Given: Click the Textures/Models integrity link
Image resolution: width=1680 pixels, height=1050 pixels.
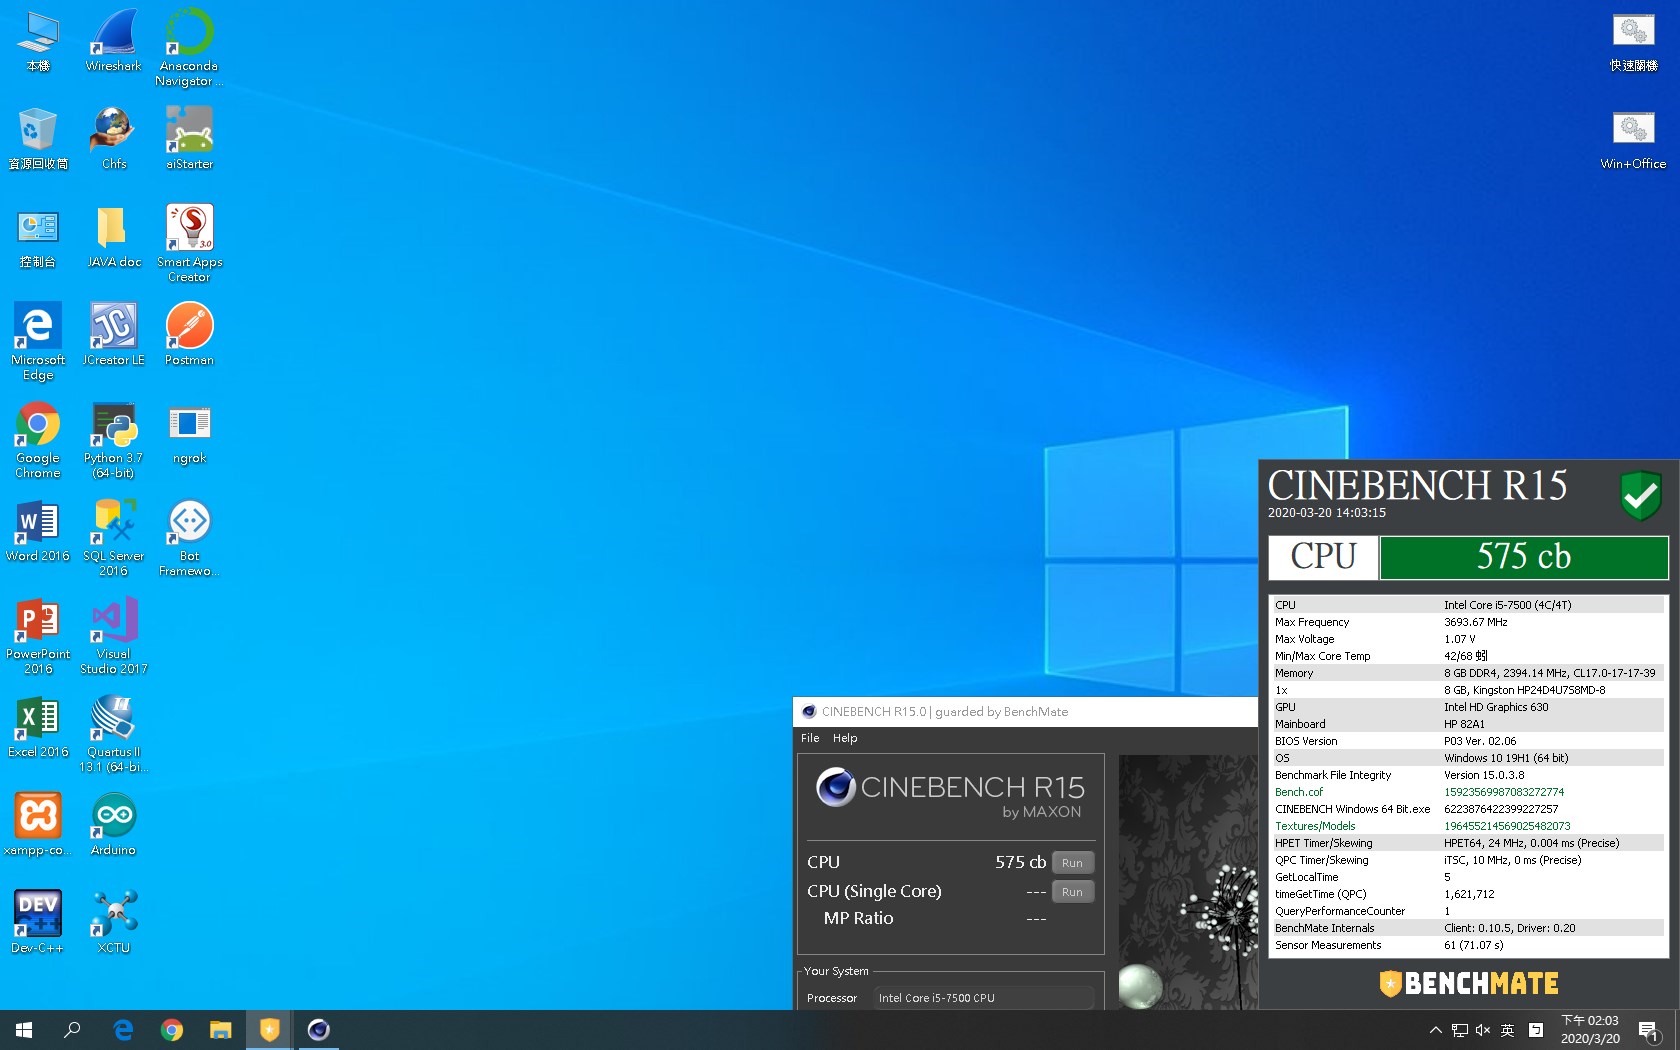Looking at the screenshot, I should point(1315,826).
